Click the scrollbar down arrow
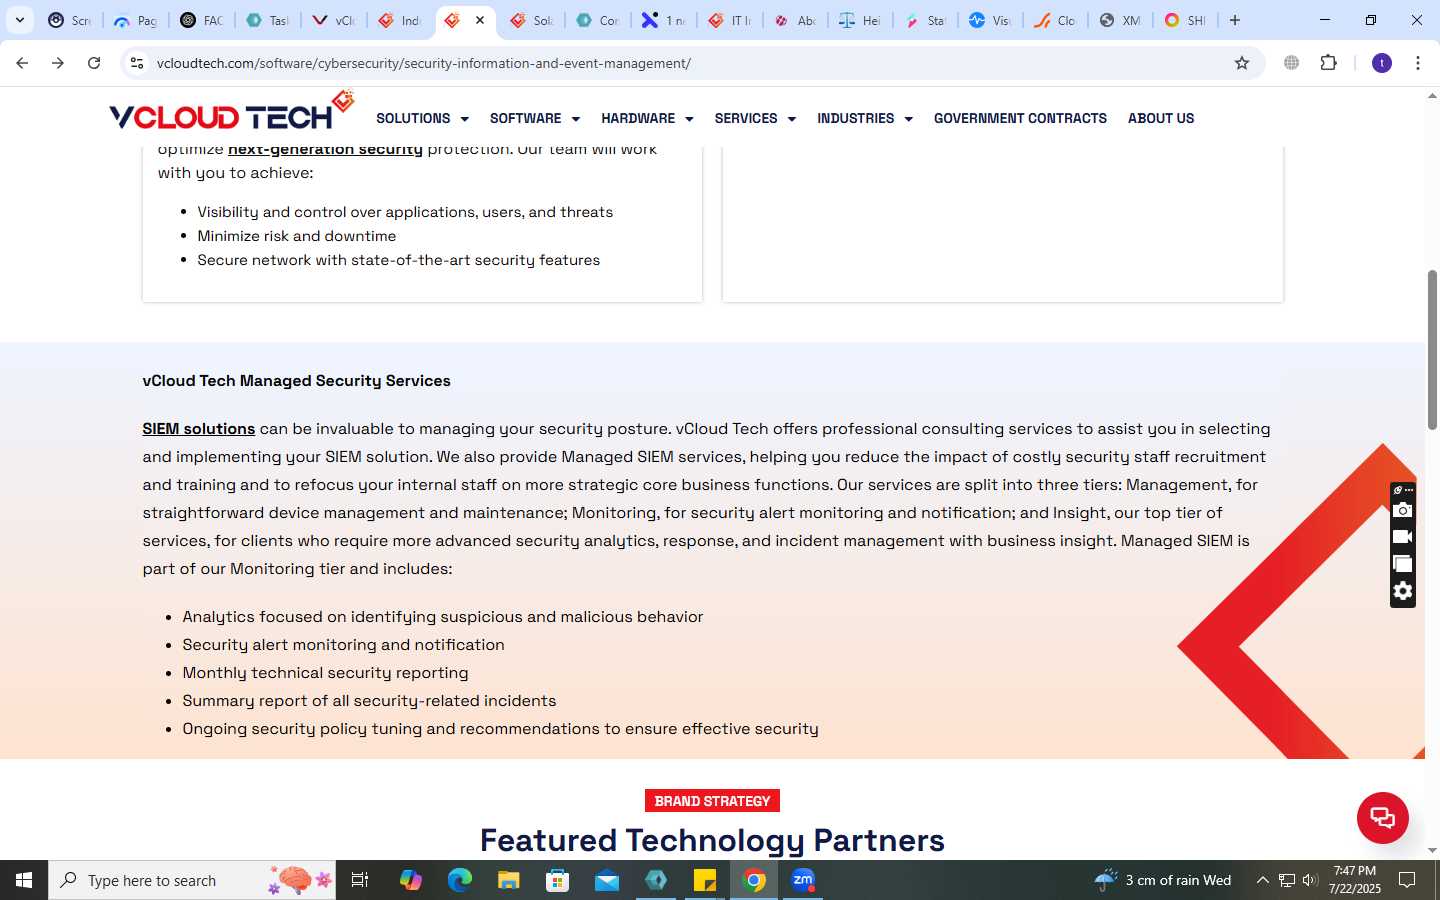 pyautogui.click(x=1432, y=850)
